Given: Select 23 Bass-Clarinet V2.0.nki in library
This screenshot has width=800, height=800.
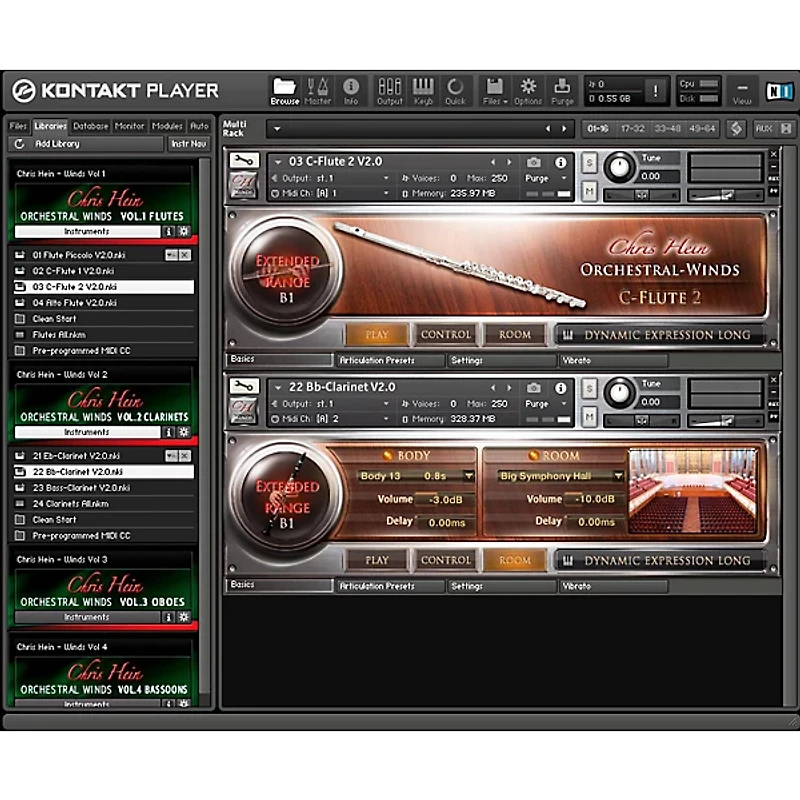Looking at the screenshot, I should [104, 488].
